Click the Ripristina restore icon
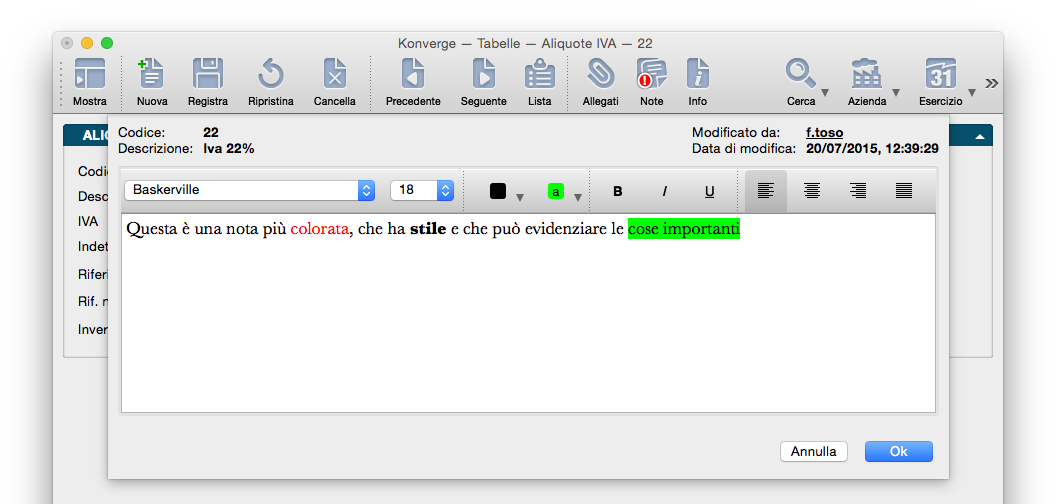The height and width of the screenshot is (504, 1059). coord(270,75)
